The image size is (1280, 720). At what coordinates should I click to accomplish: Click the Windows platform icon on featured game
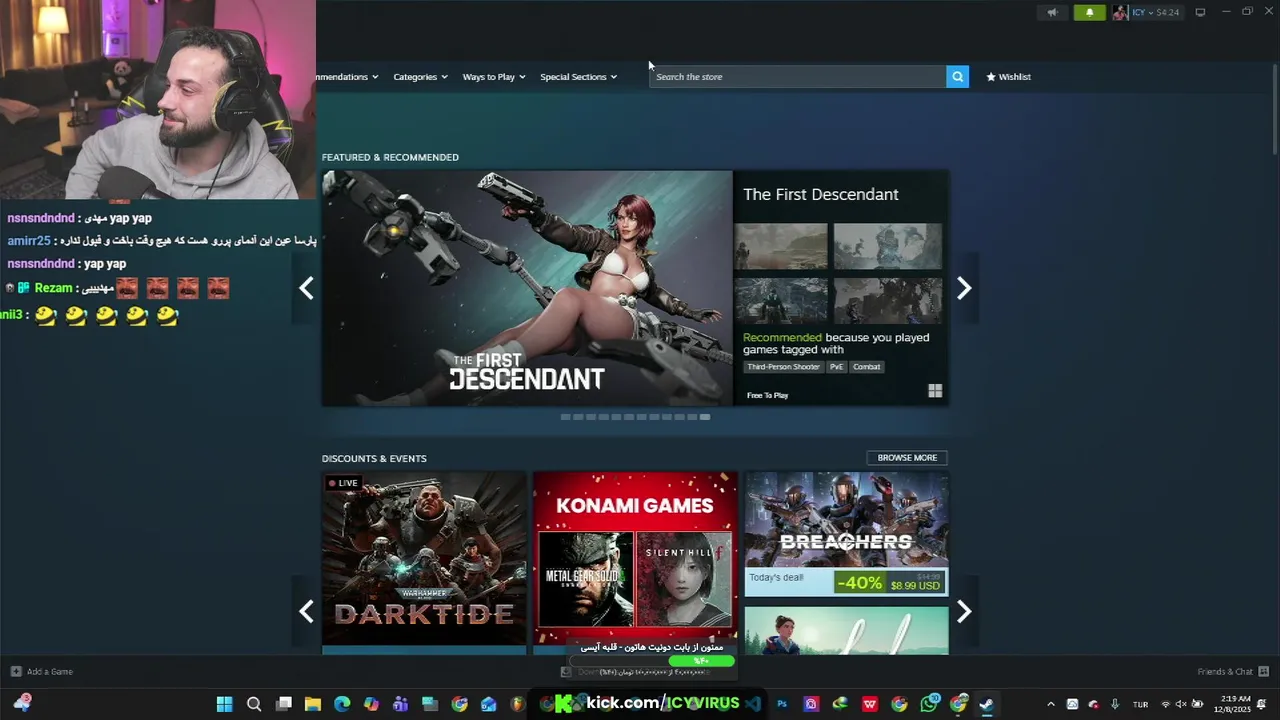point(935,391)
